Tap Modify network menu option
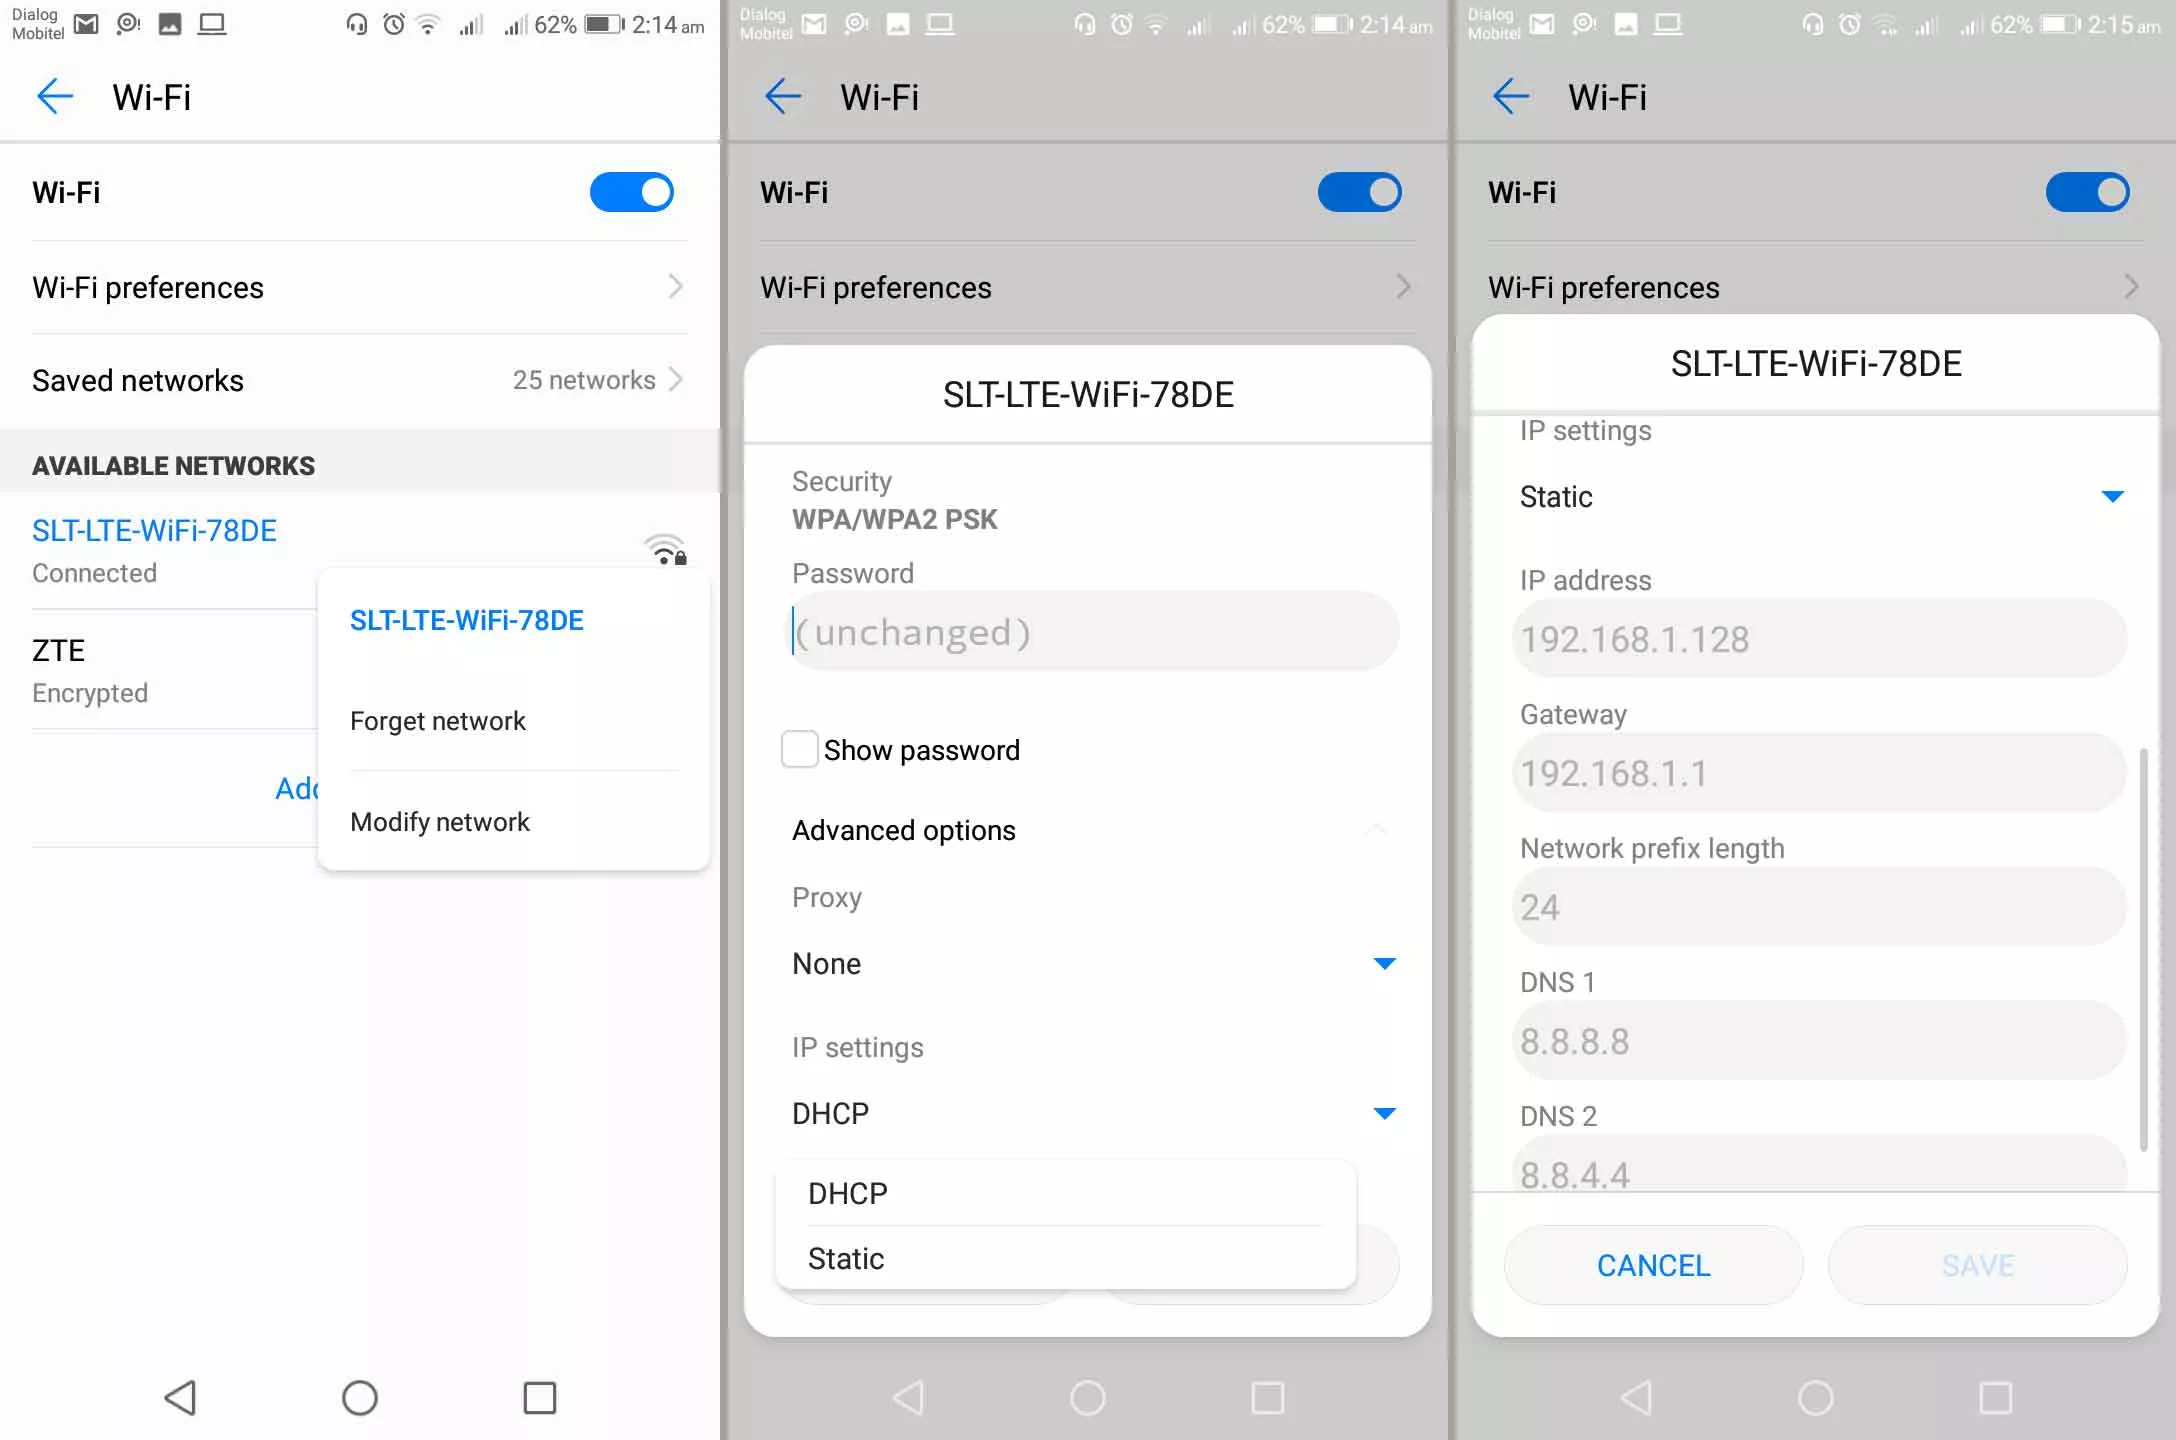 (440, 821)
